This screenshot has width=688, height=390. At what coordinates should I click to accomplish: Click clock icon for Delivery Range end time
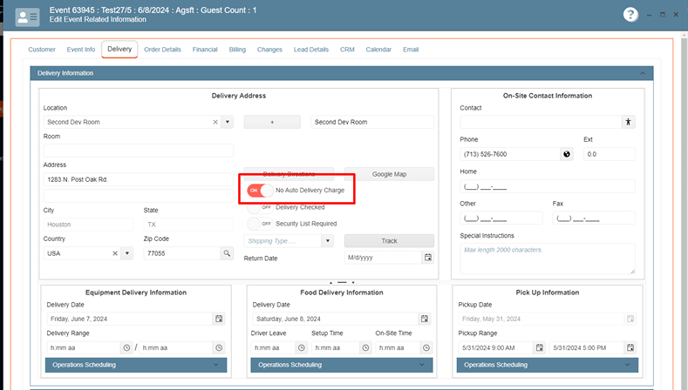219,347
